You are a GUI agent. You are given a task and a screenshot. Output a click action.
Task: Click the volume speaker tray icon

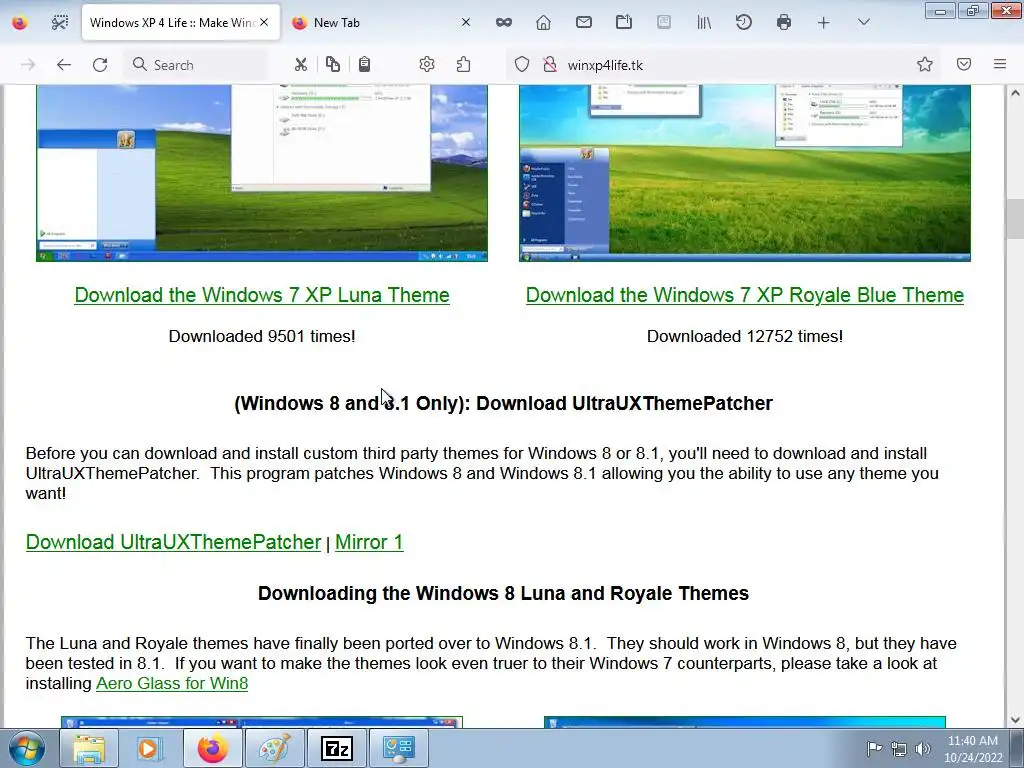tap(922, 748)
